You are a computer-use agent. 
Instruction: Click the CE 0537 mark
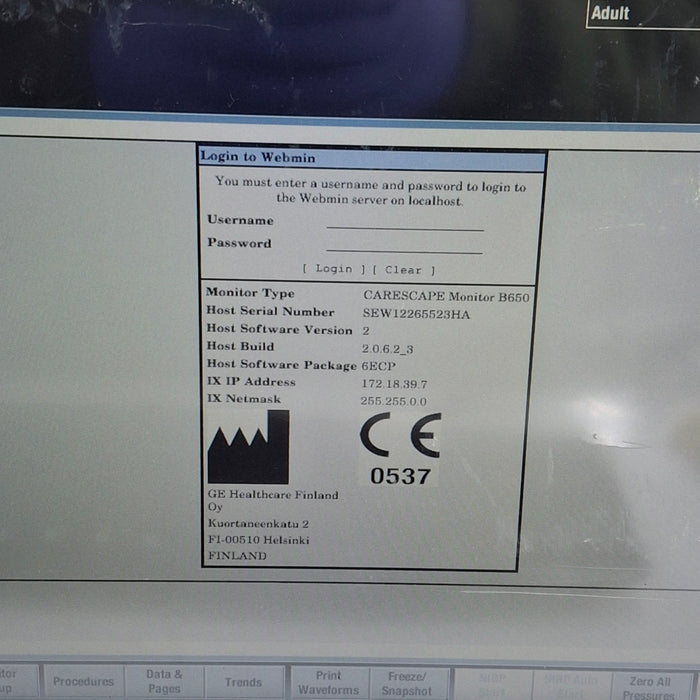[x=400, y=449]
